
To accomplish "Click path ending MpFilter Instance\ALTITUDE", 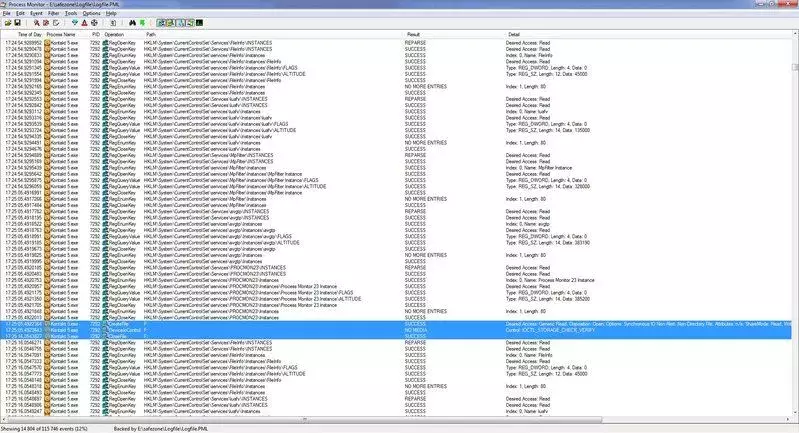I will click(235, 186).
